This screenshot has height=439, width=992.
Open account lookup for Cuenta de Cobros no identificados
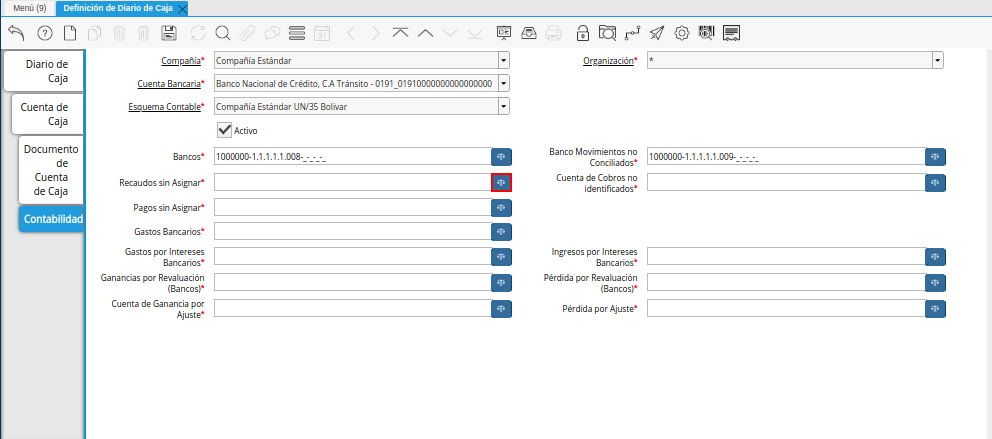point(936,183)
